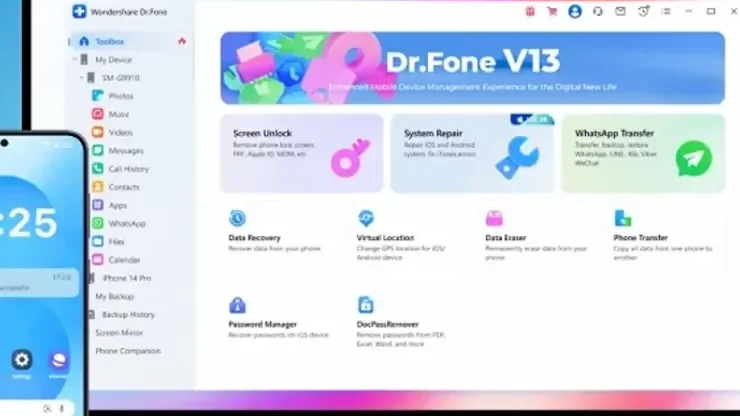Open the Password Manager tool label
This screenshot has width=740, height=416.
click(x=262, y=324)
